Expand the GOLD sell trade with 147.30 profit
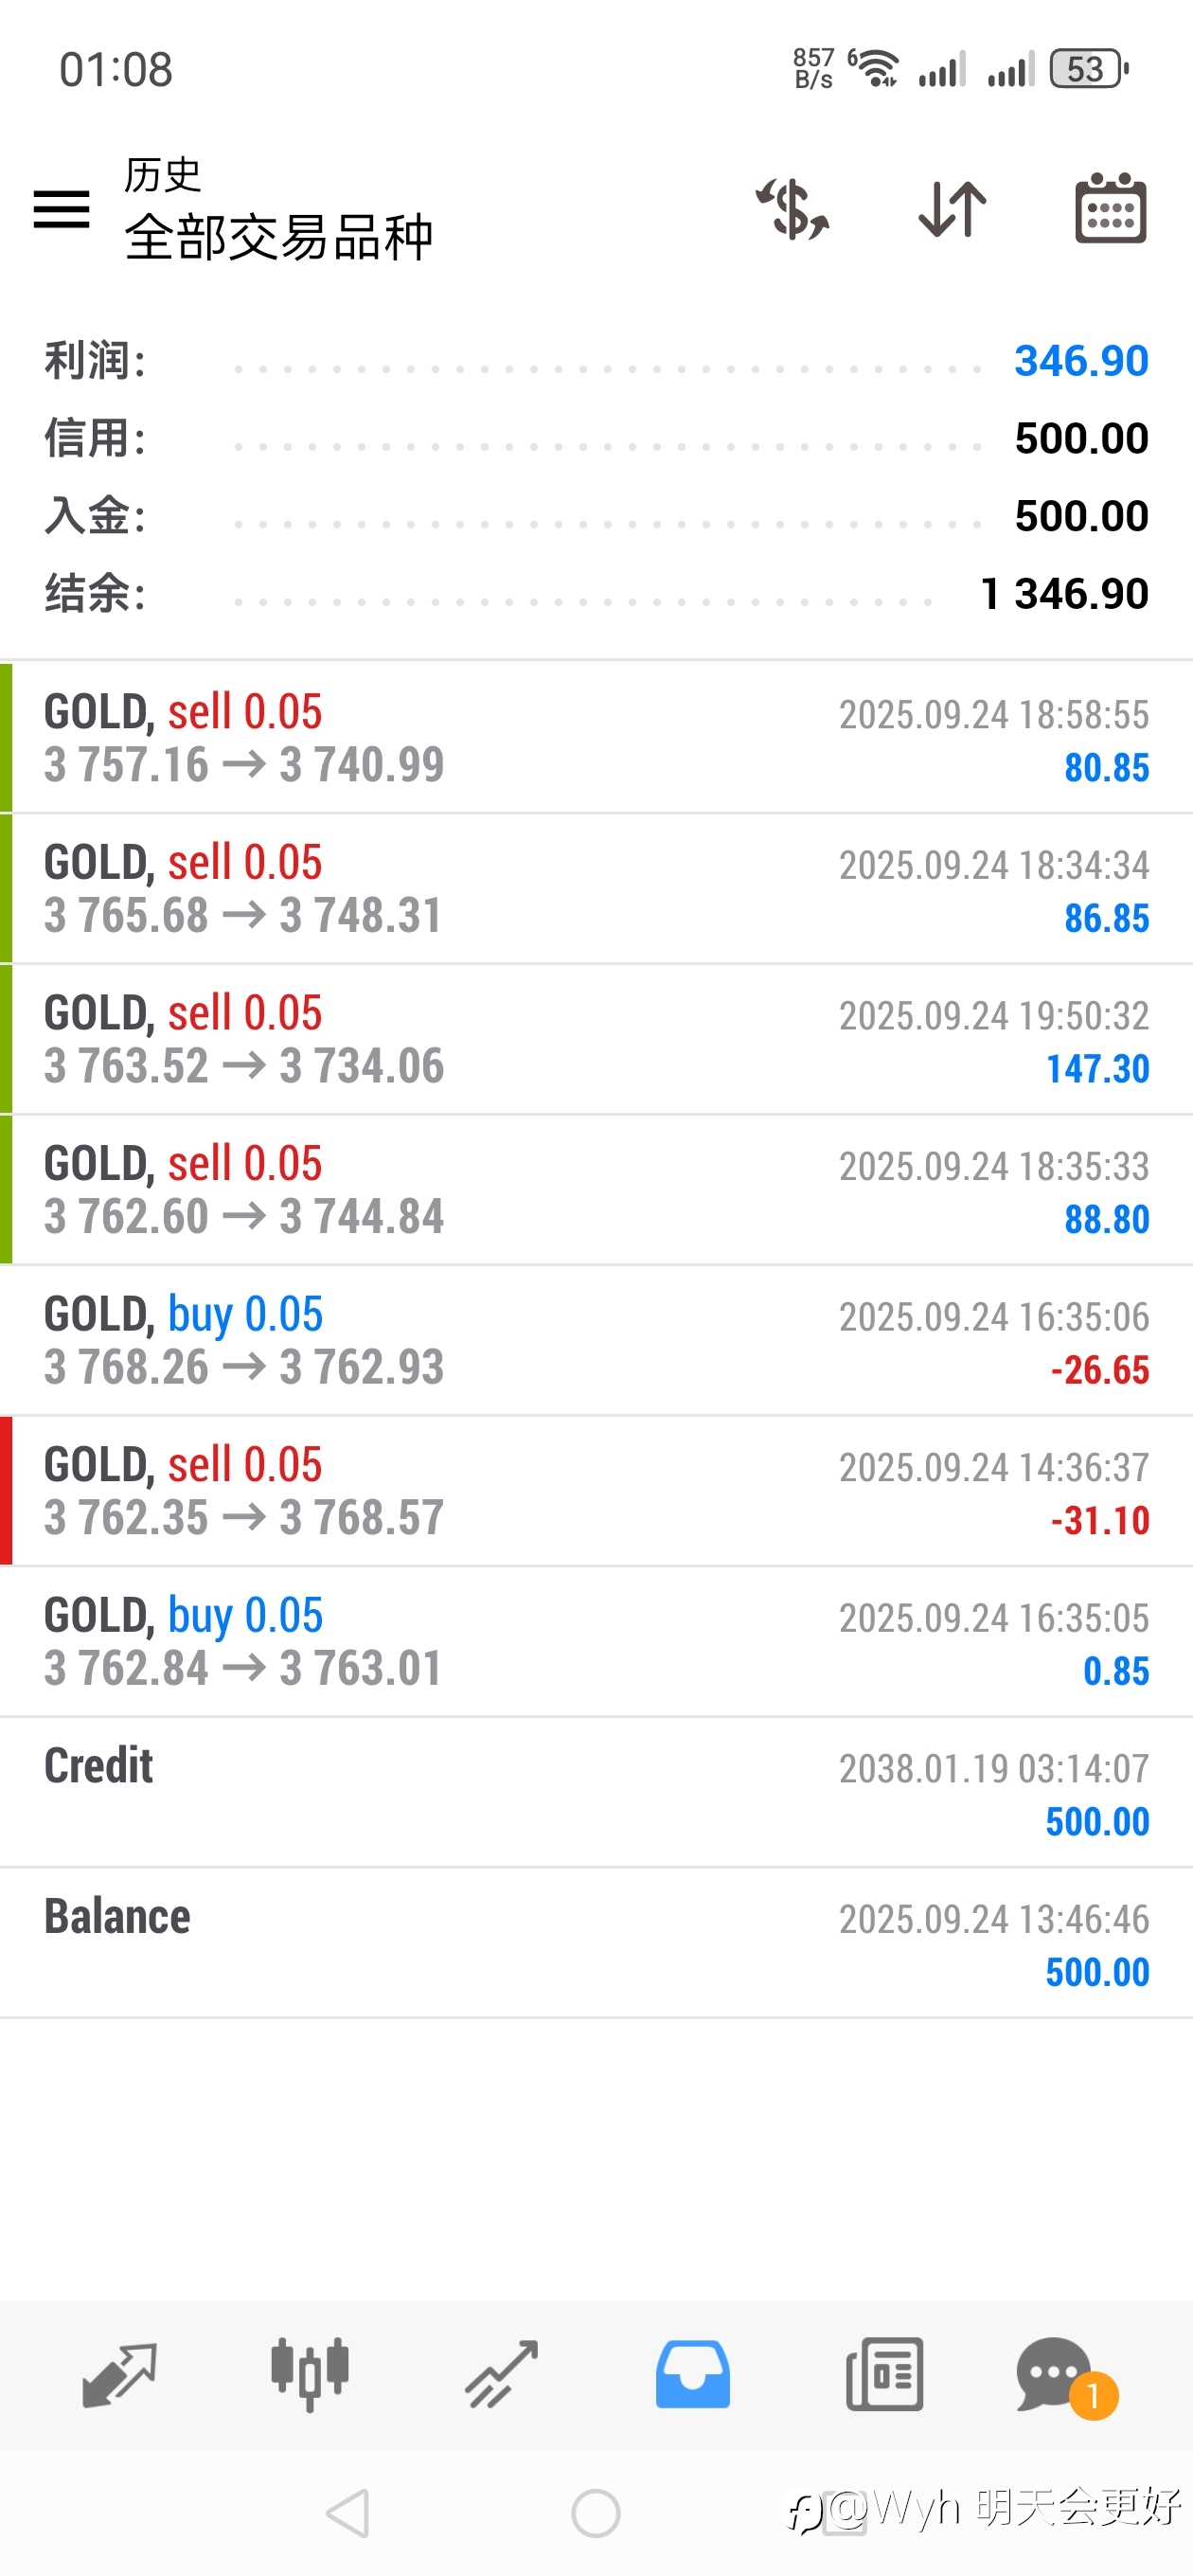This screenshot has width=1193, height=2576. [x=596, y=1039]
